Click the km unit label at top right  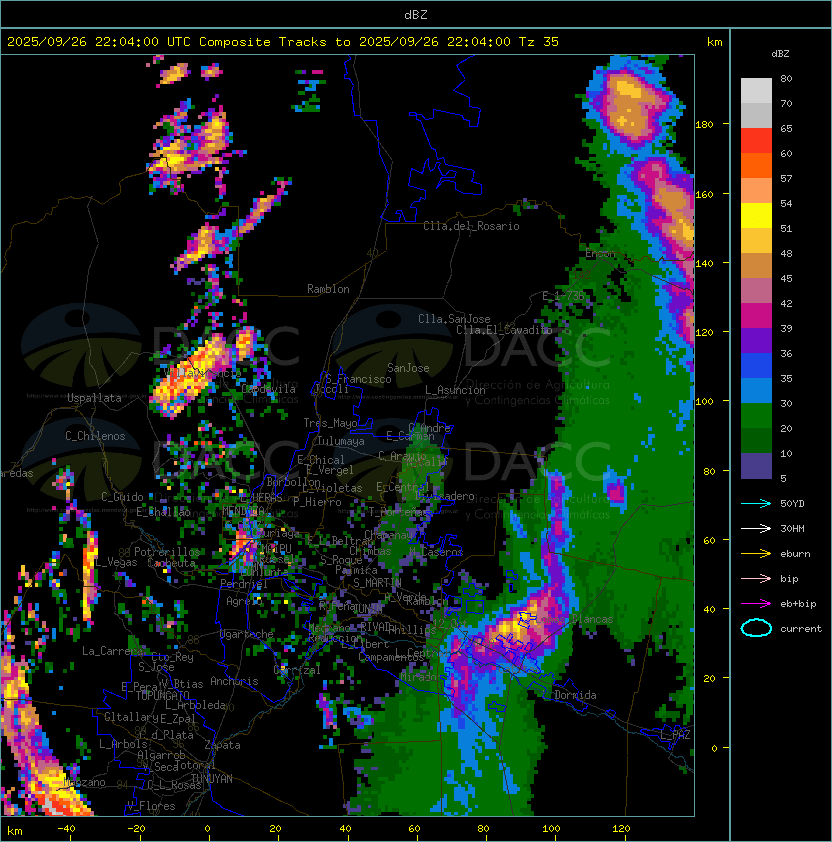click(x=714, y=42)
